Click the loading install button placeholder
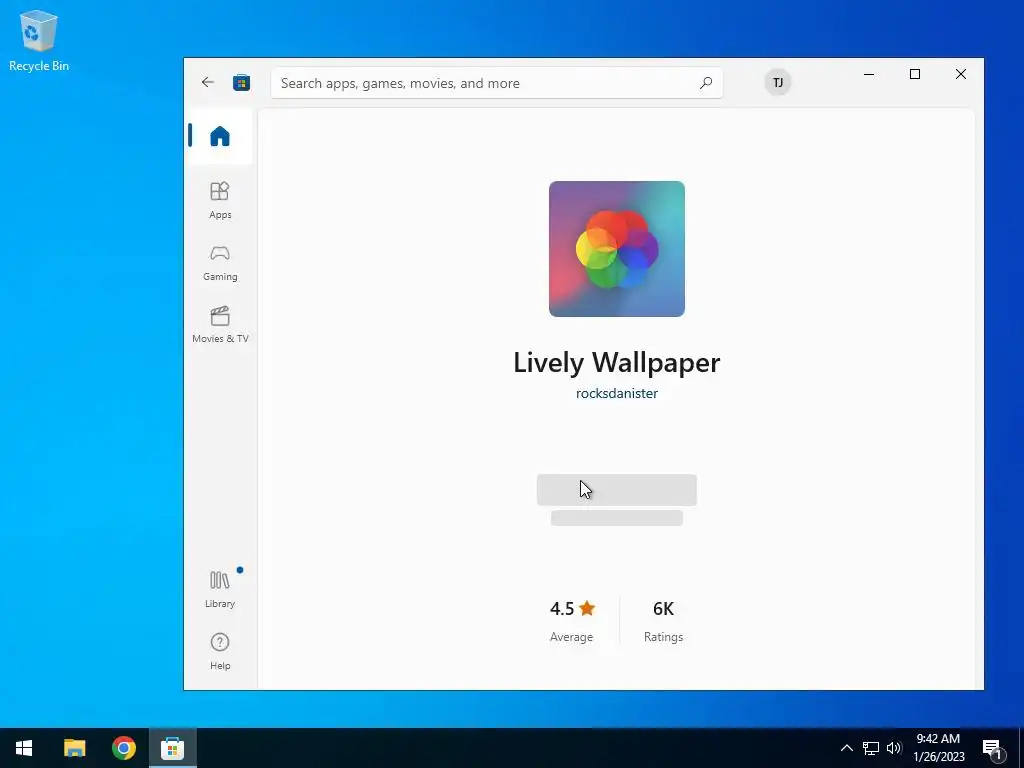 tap(616, 490)
